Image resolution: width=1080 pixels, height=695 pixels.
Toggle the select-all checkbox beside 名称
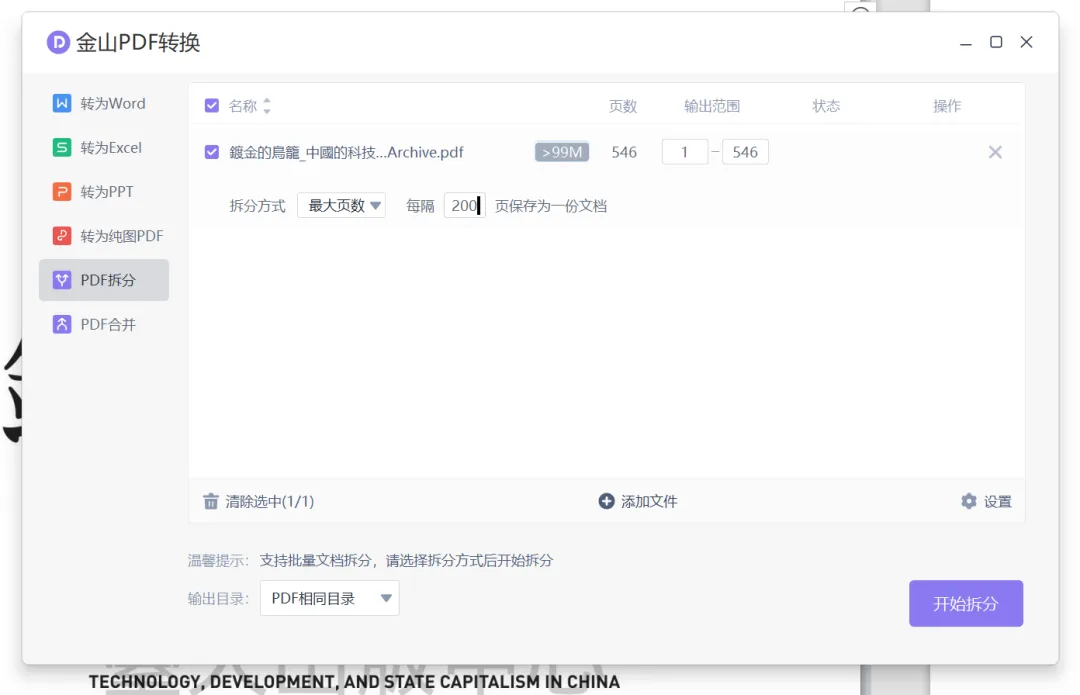212,106
